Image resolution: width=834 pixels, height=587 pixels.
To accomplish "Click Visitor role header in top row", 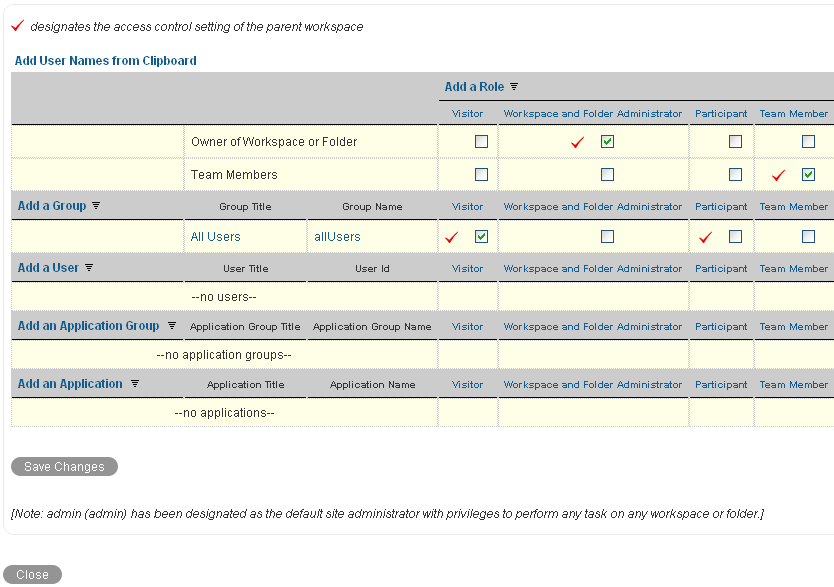I will [467, 114].
